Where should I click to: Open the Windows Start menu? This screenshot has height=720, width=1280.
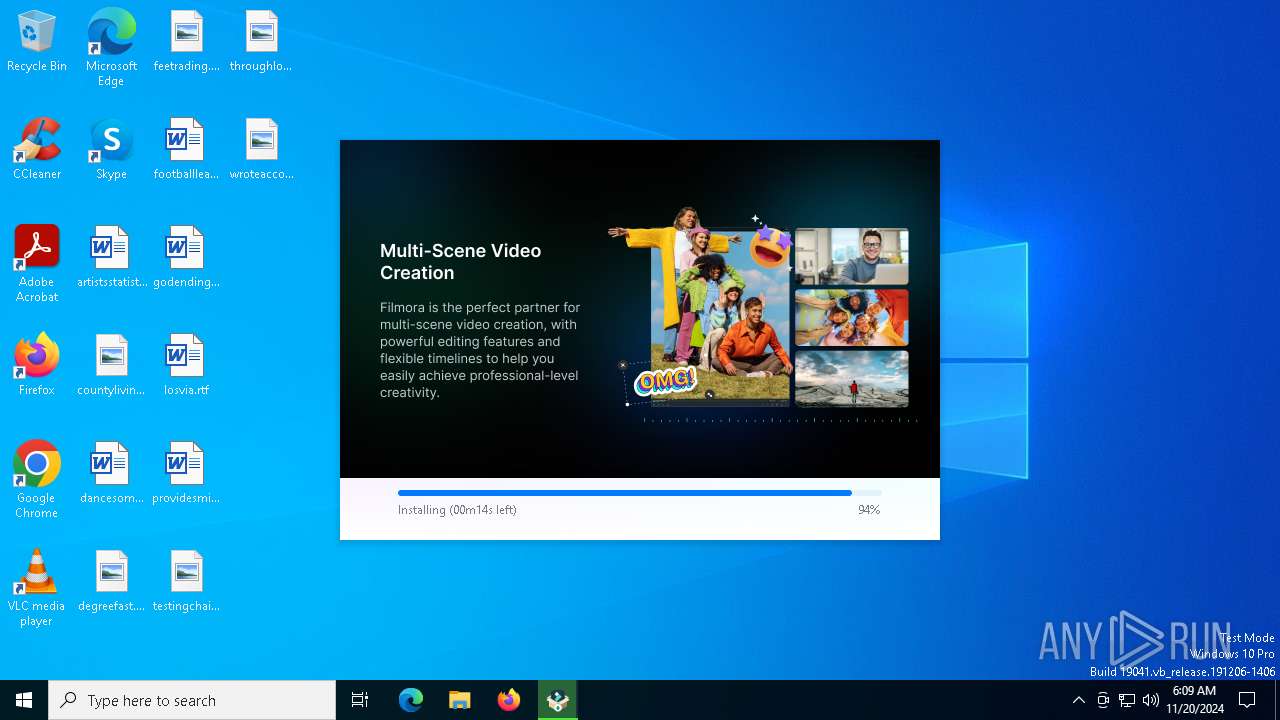coord(24,700)
